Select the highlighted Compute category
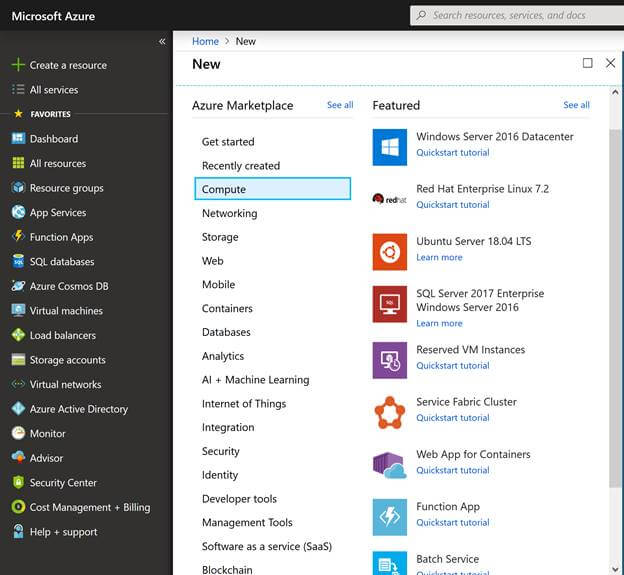 point(273,189)
